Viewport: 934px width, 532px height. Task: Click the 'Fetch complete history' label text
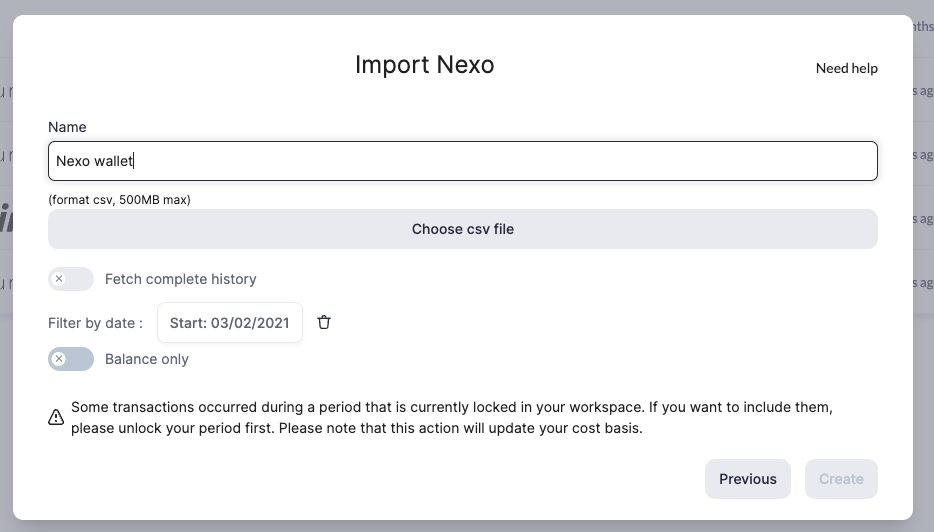click(180, 279)
